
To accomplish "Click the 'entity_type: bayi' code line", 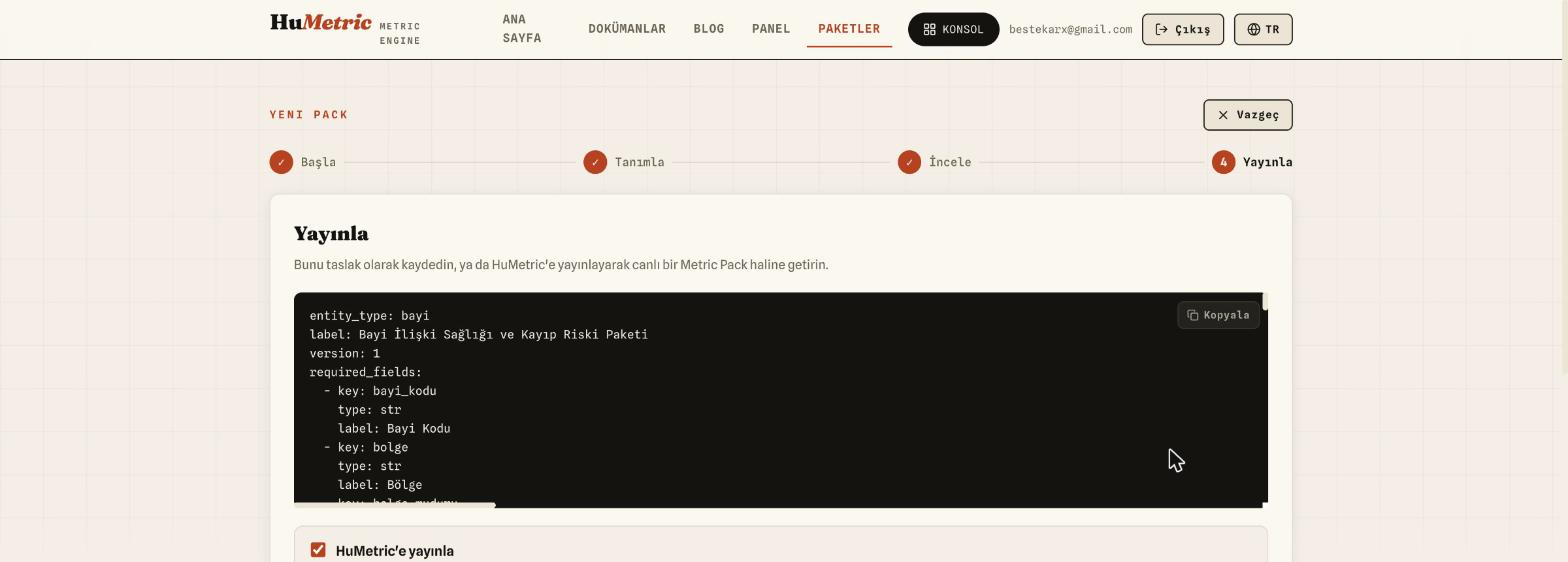I will coord(369,316).
